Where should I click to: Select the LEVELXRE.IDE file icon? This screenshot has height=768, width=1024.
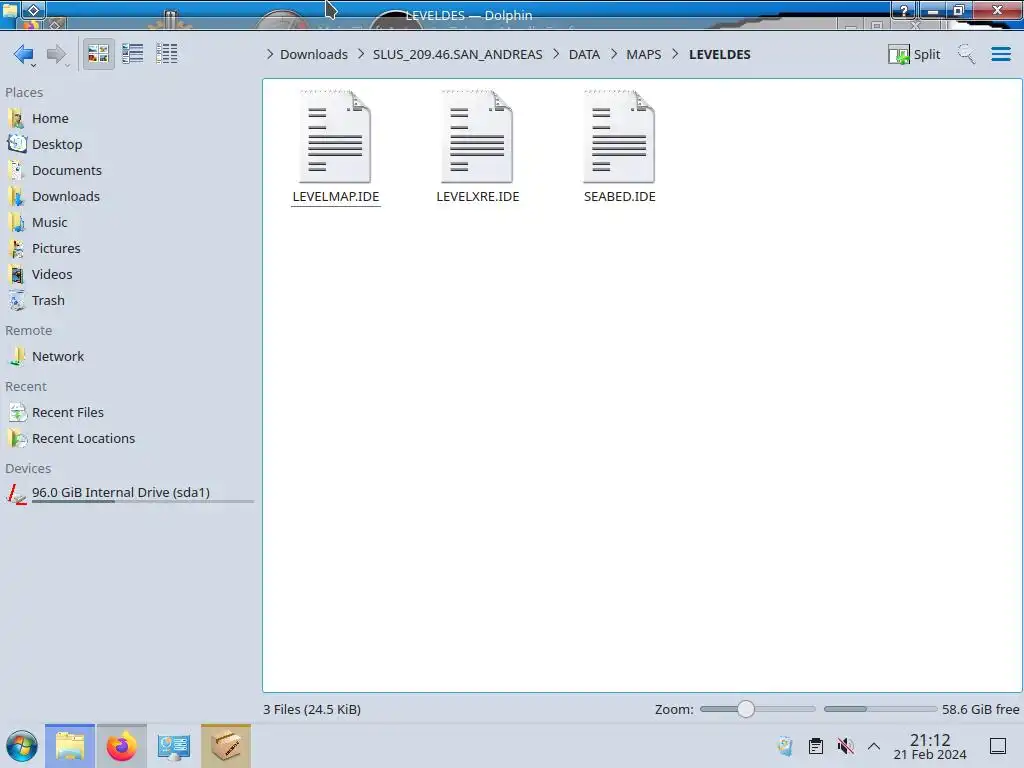tap(477, 136)
